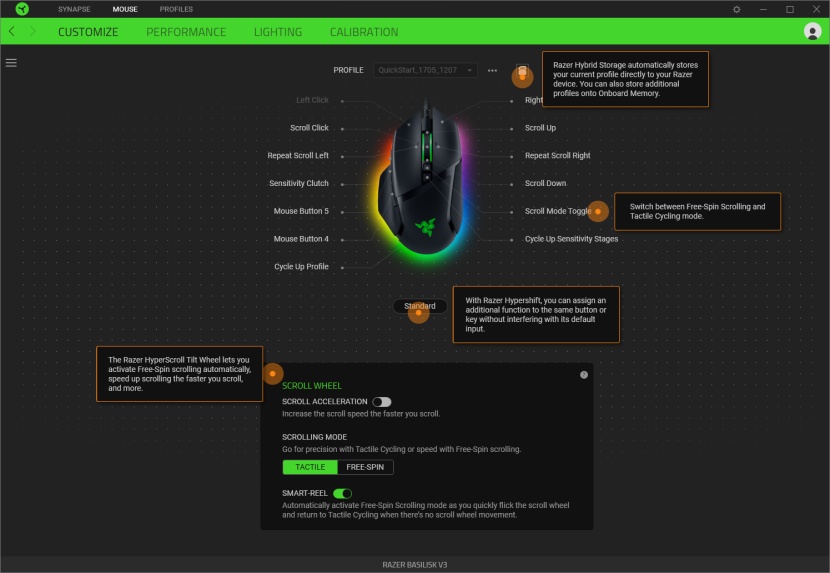Click the HyperScroll Tilt Wheel tooltip text
830x573 pixels.
pos(179,374)
